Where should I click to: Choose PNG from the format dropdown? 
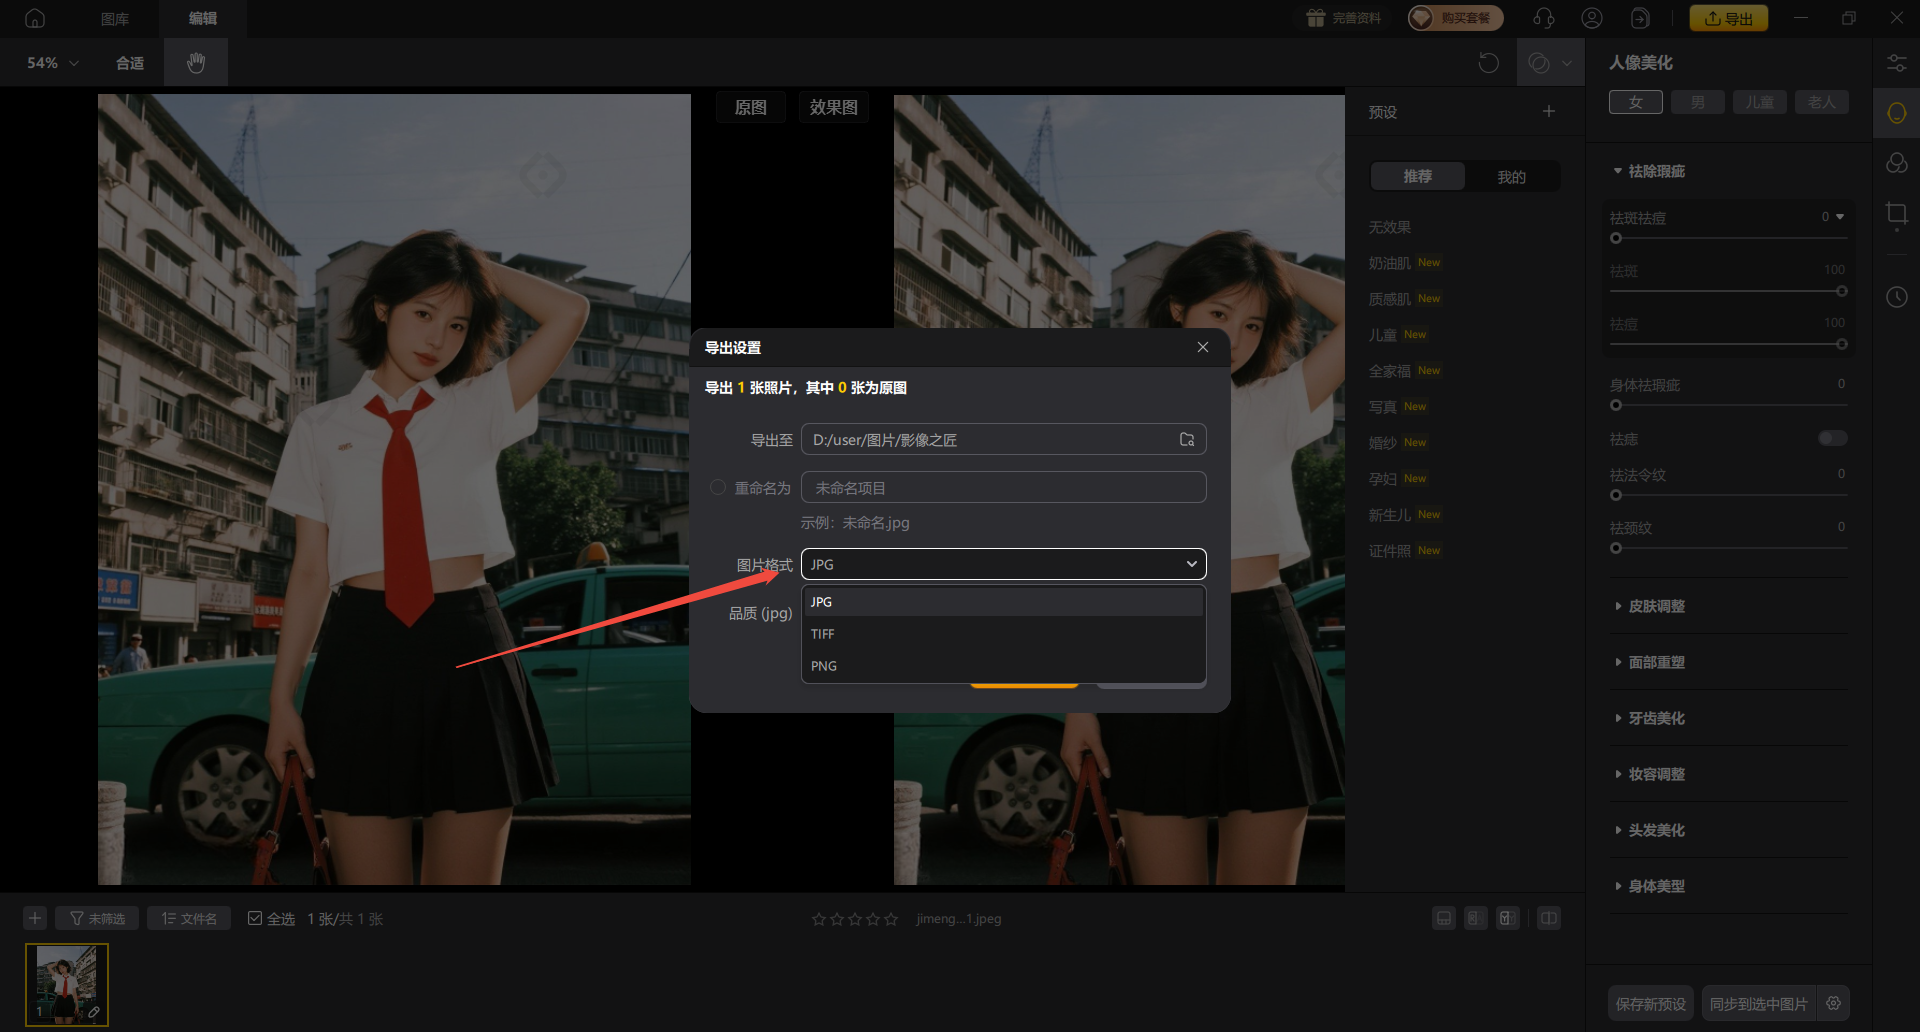(x=824, y=666)
